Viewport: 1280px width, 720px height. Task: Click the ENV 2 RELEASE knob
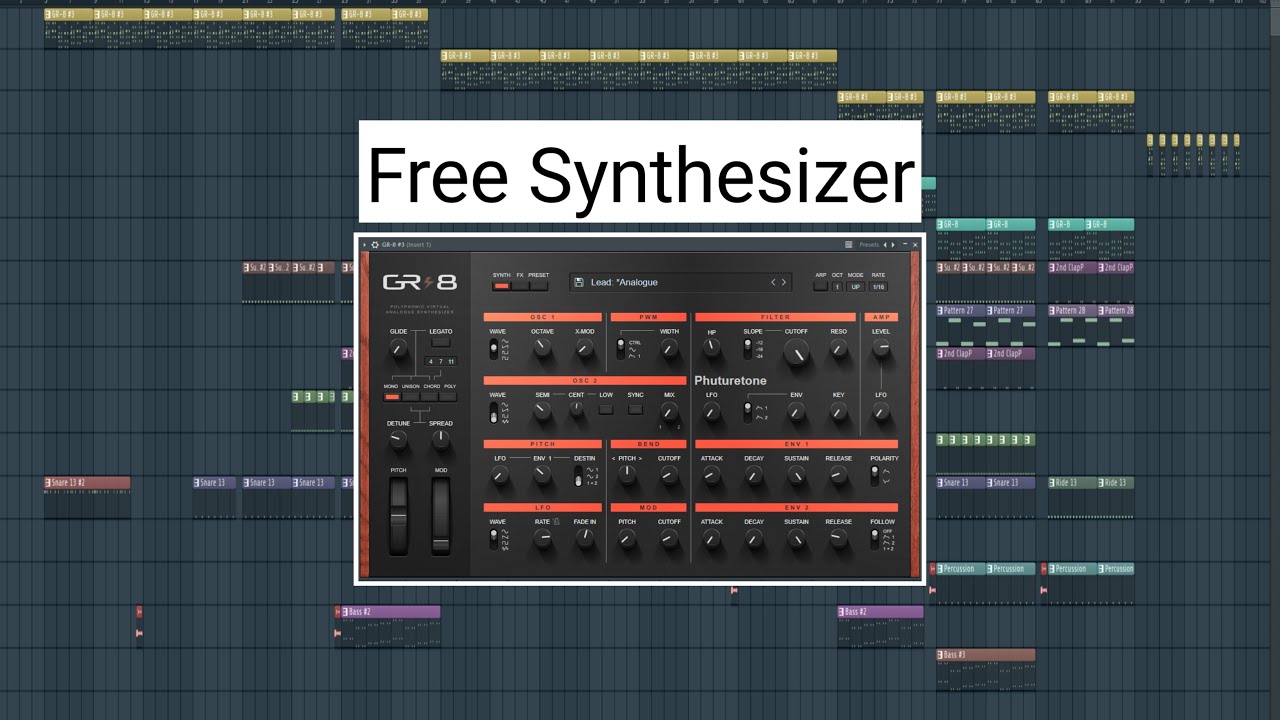pos(838,539)
